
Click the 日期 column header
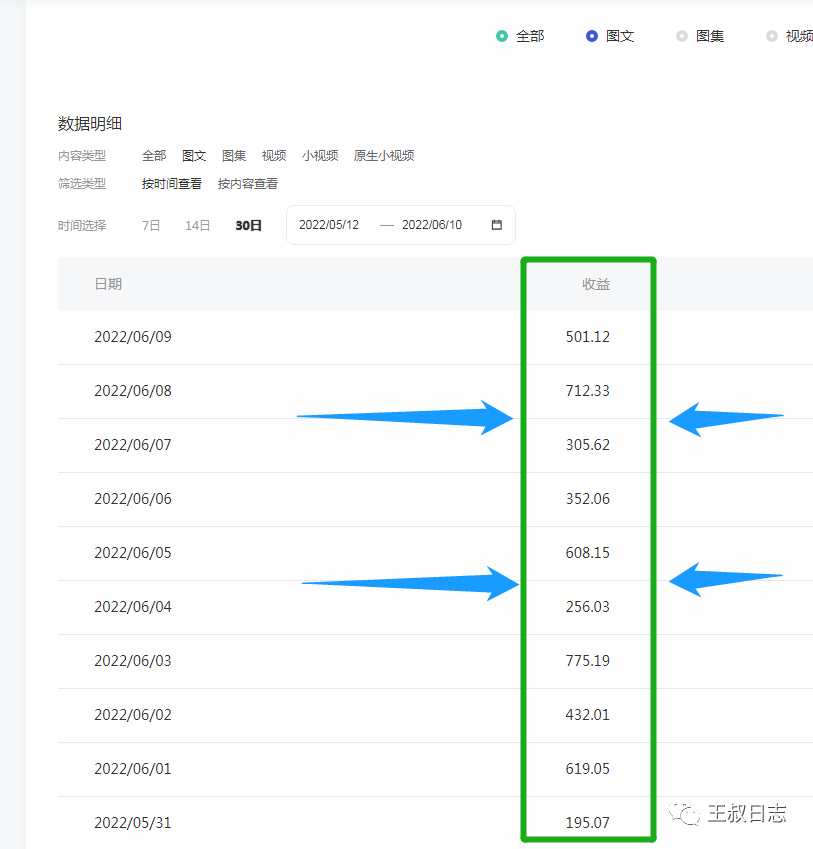pyautogui.click(x=108, y=284)
